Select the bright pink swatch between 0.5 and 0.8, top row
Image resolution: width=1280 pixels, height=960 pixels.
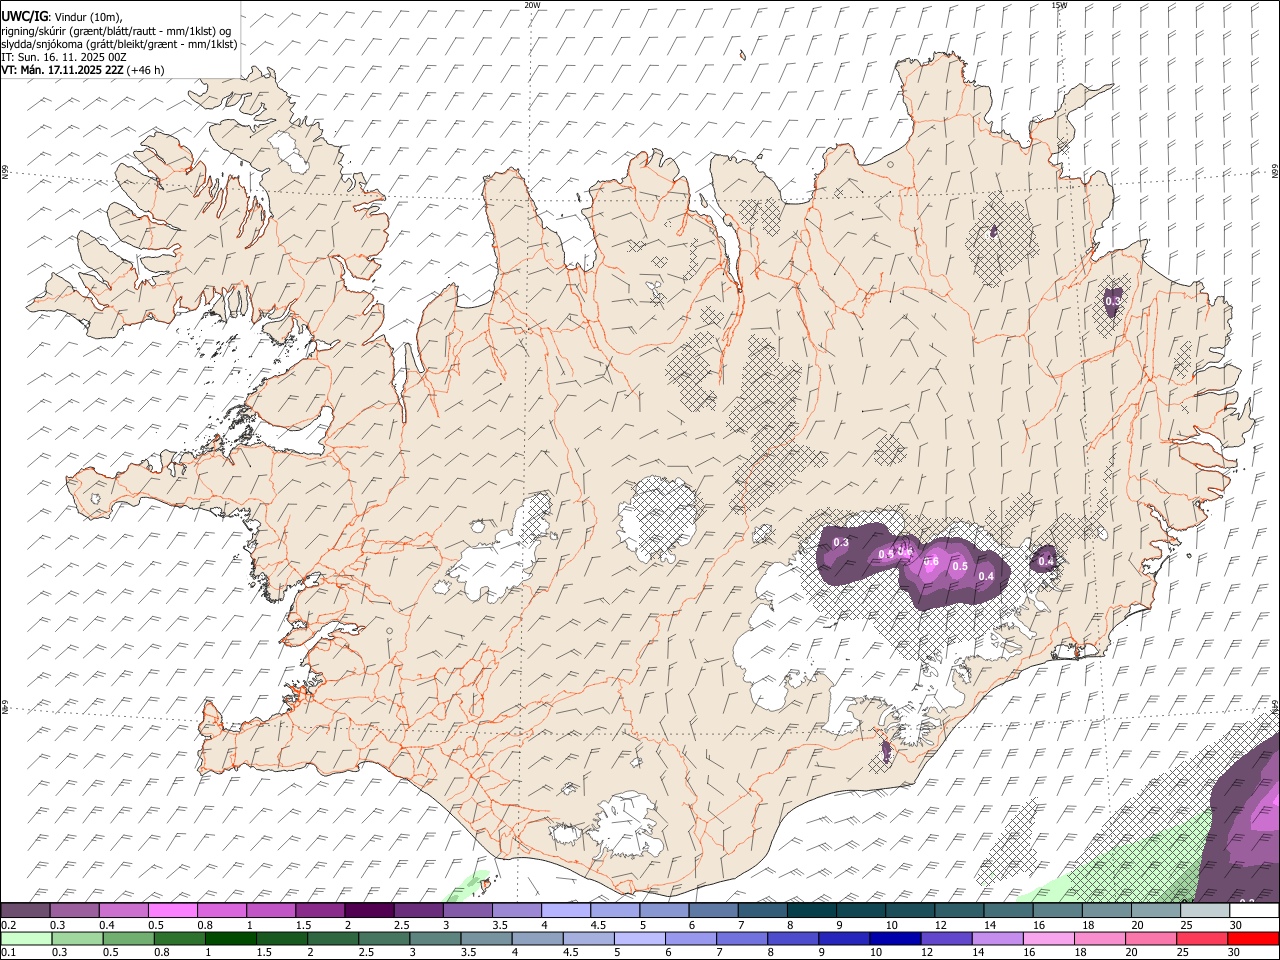coord(173,911)
